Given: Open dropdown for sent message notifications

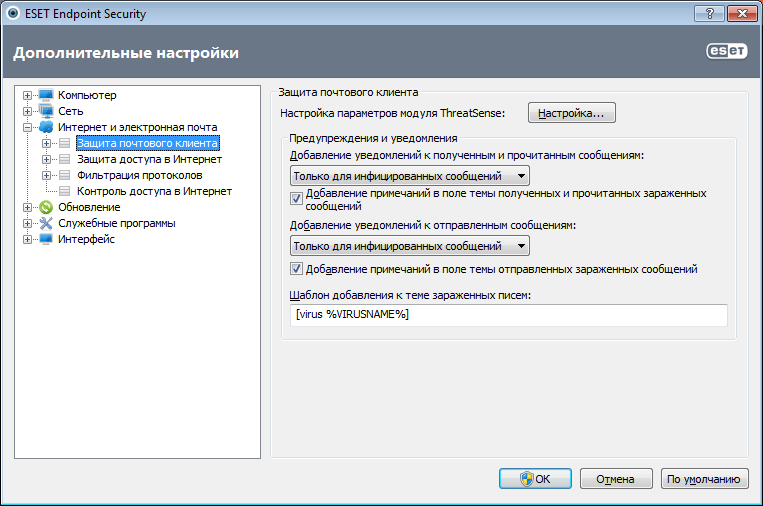Looking at the screenshot, I should pos(410,246).
